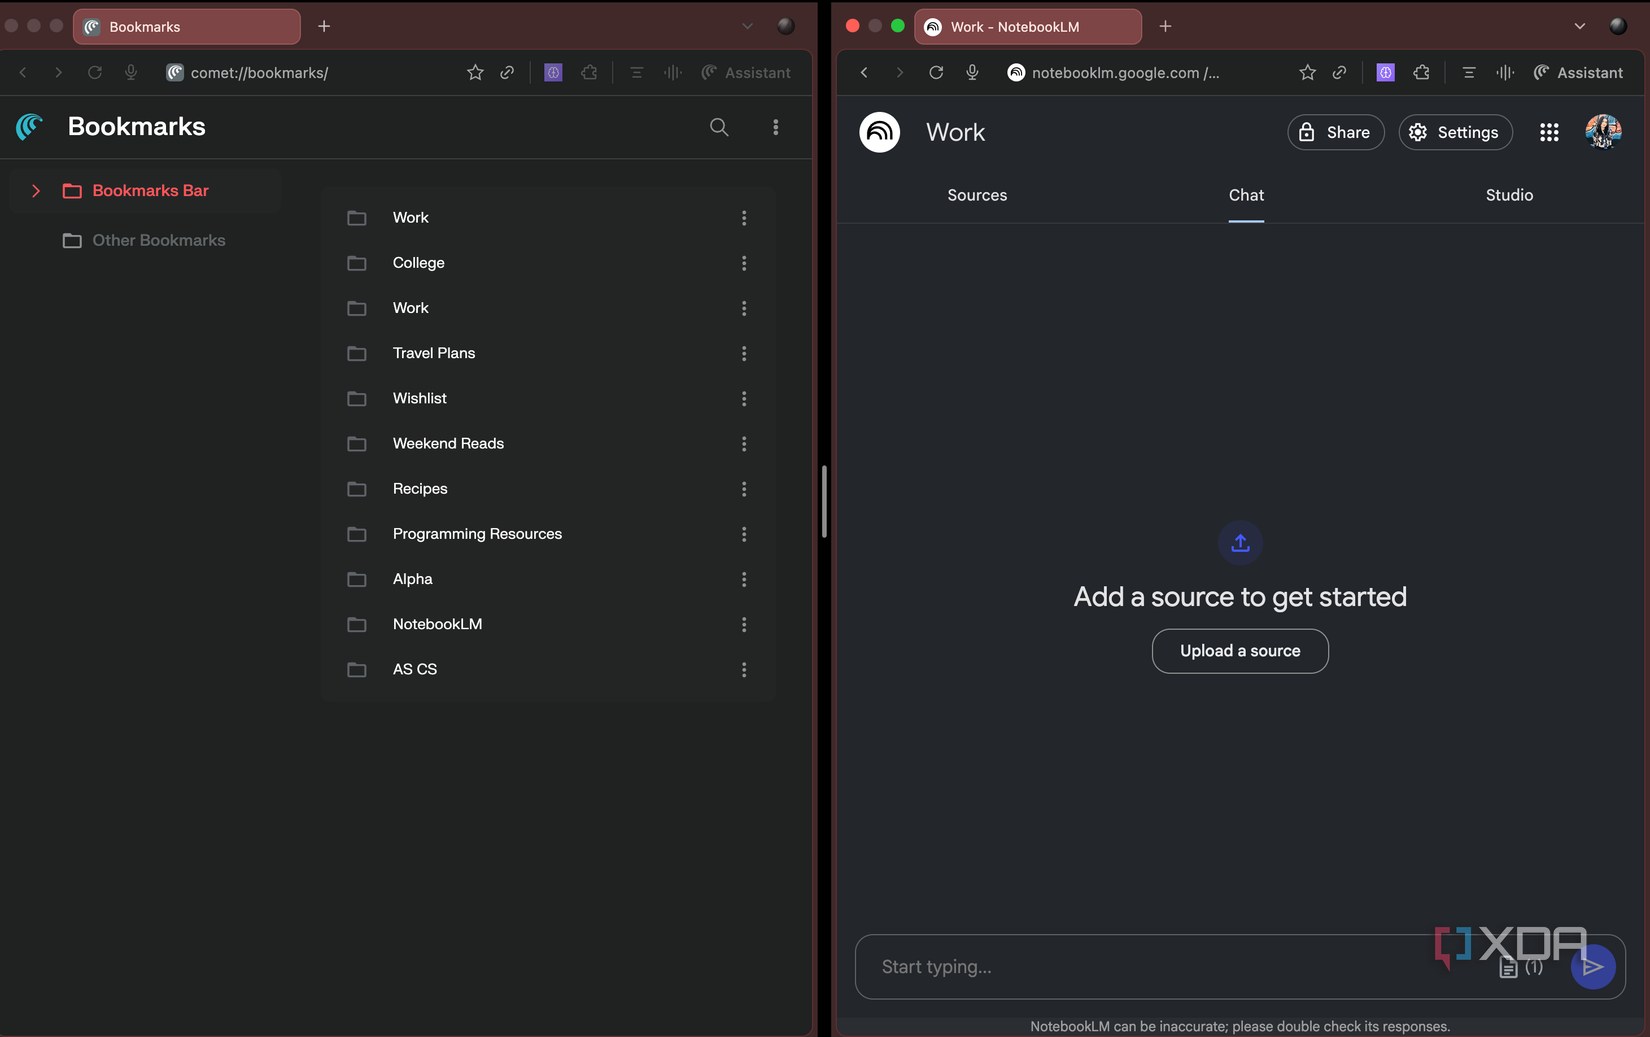The height and width of the screenshot is (1037, 1650).
Task: Click the search icon on the Bookmarks page
Action: 719,127
